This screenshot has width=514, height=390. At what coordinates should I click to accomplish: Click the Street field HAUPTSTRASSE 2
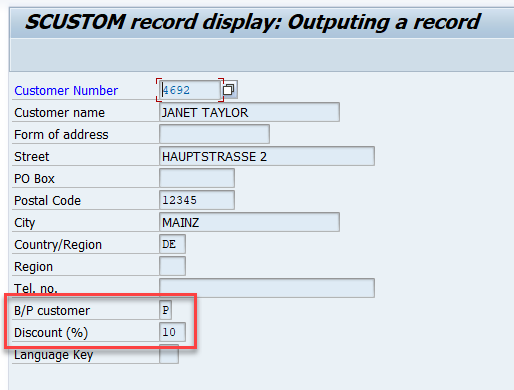click(267, 156)
